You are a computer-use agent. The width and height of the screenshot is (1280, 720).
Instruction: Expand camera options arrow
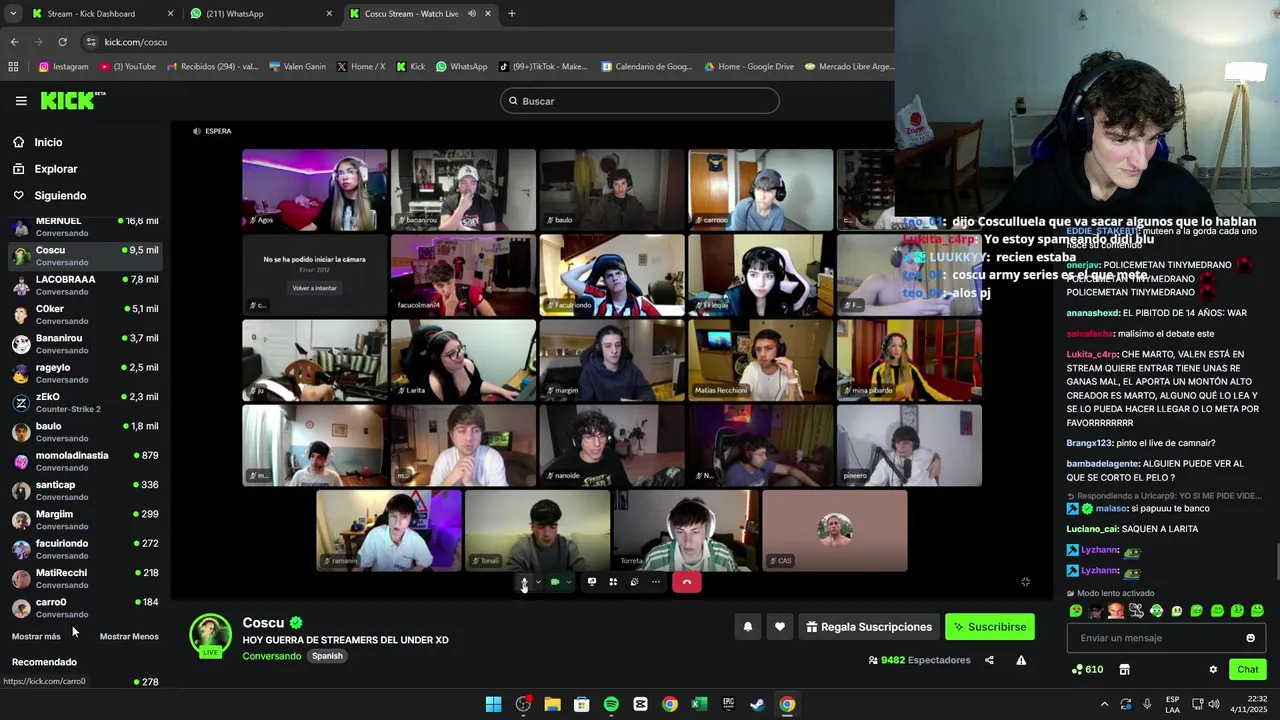(569, 582)
